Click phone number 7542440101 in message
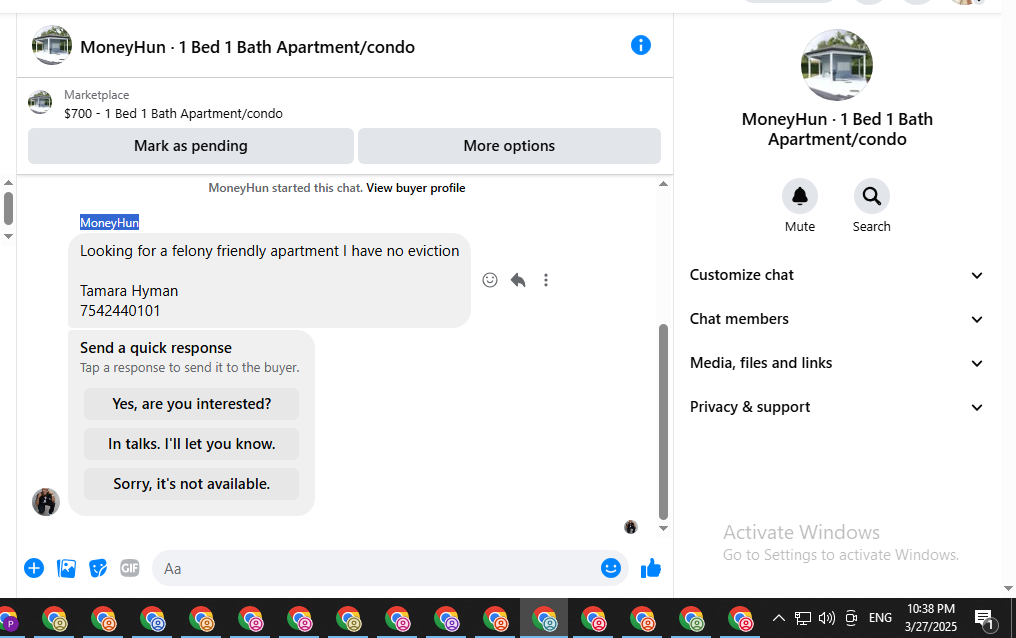 120,311
